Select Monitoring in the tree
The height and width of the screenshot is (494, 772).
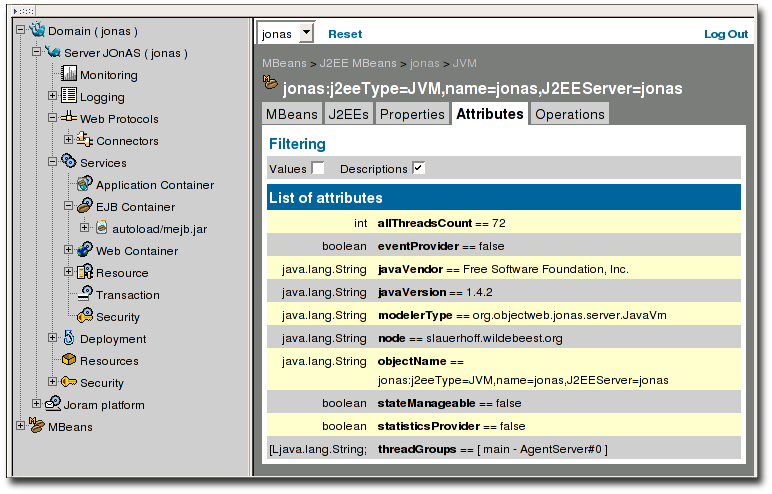click(109, 75)
